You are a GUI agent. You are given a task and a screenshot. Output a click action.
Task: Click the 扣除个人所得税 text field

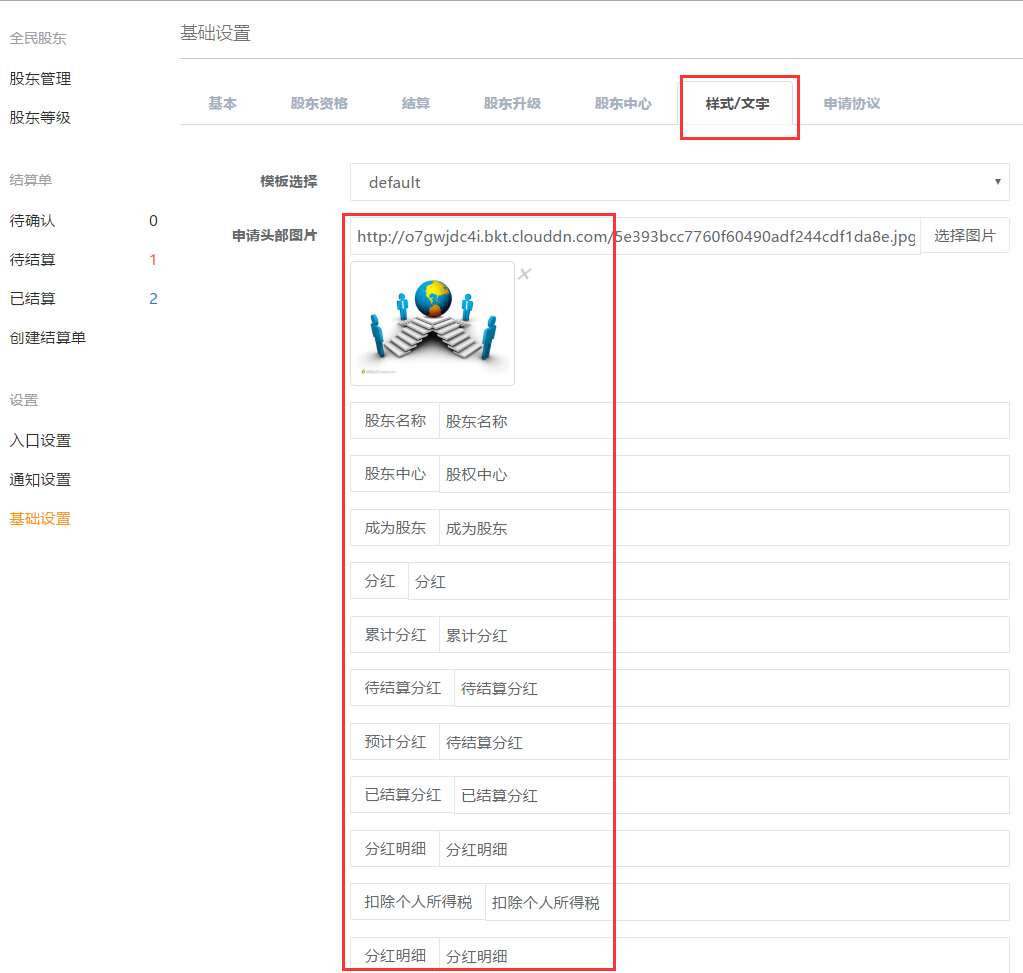(746, 902)
